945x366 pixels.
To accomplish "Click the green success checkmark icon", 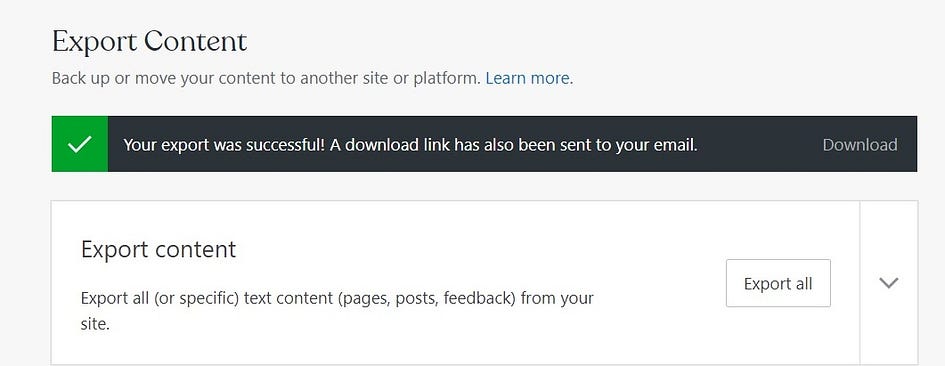I will [x=80, y=144].
